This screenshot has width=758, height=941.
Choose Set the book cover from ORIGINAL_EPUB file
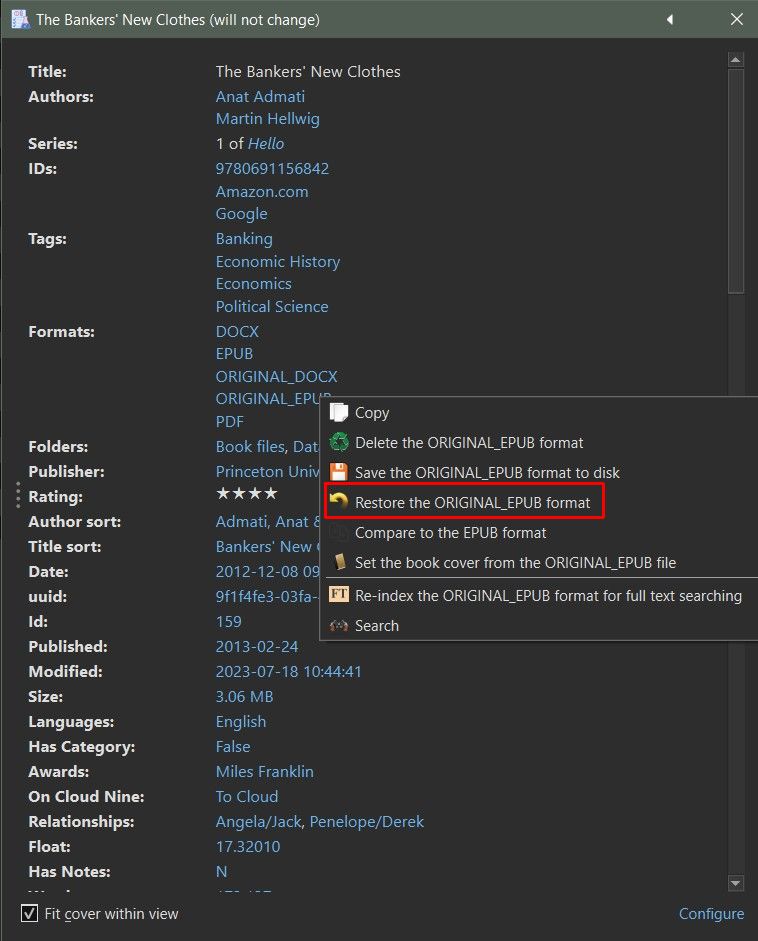pyautogui.click(x=516, y=562)
